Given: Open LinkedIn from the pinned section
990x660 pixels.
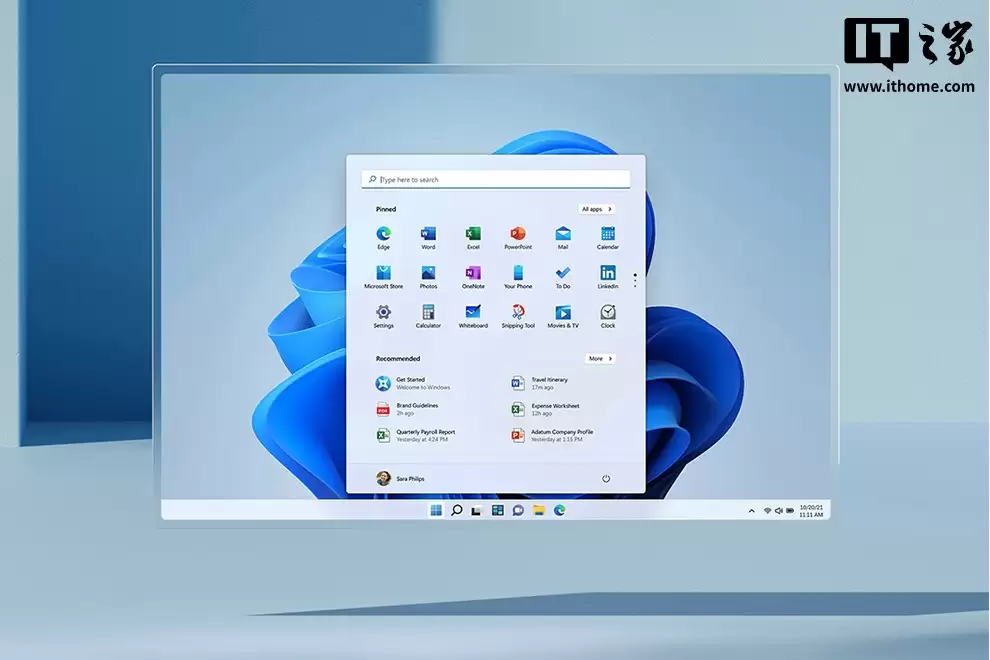Looking at the screenshot, I should pos(608,274).
